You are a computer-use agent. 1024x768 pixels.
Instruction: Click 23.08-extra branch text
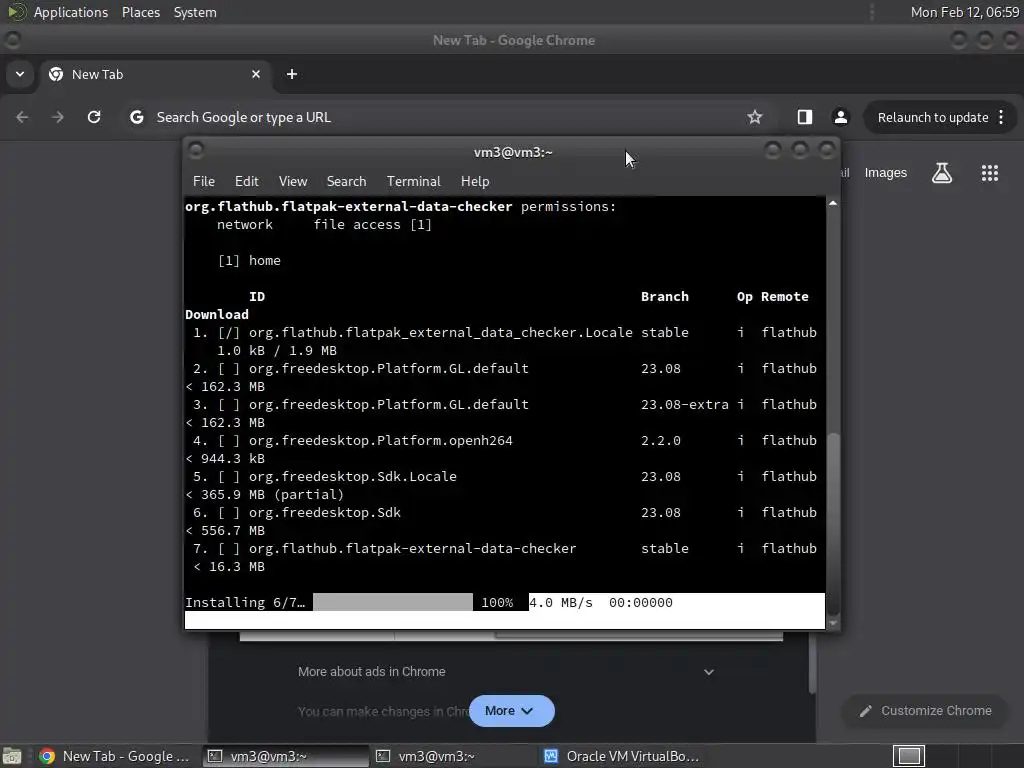tap(684, 405)
